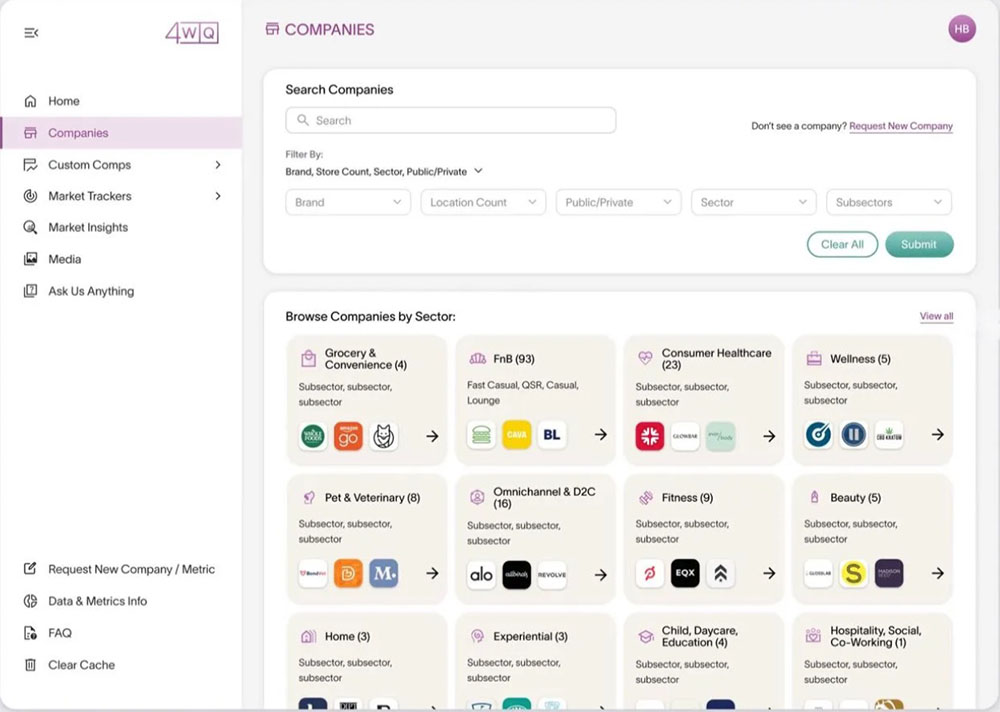Click Fast Casual, QSR, Casual, Lounge text

(x=523, y=392)
